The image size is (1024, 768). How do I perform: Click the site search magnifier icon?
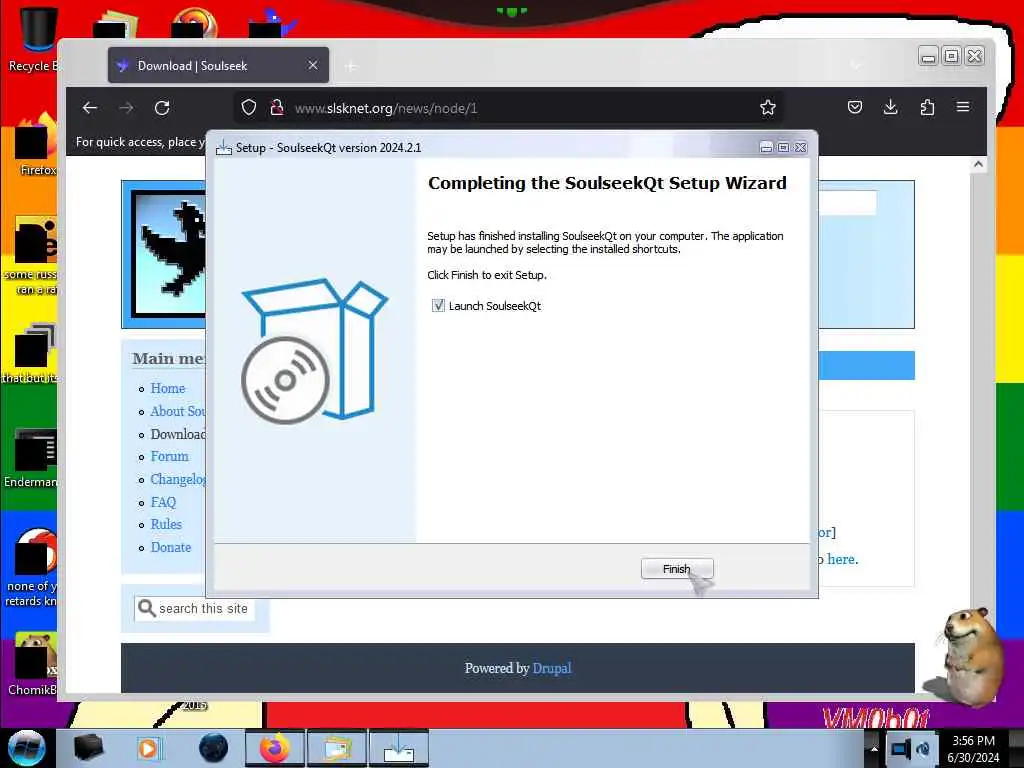(147, 609)
